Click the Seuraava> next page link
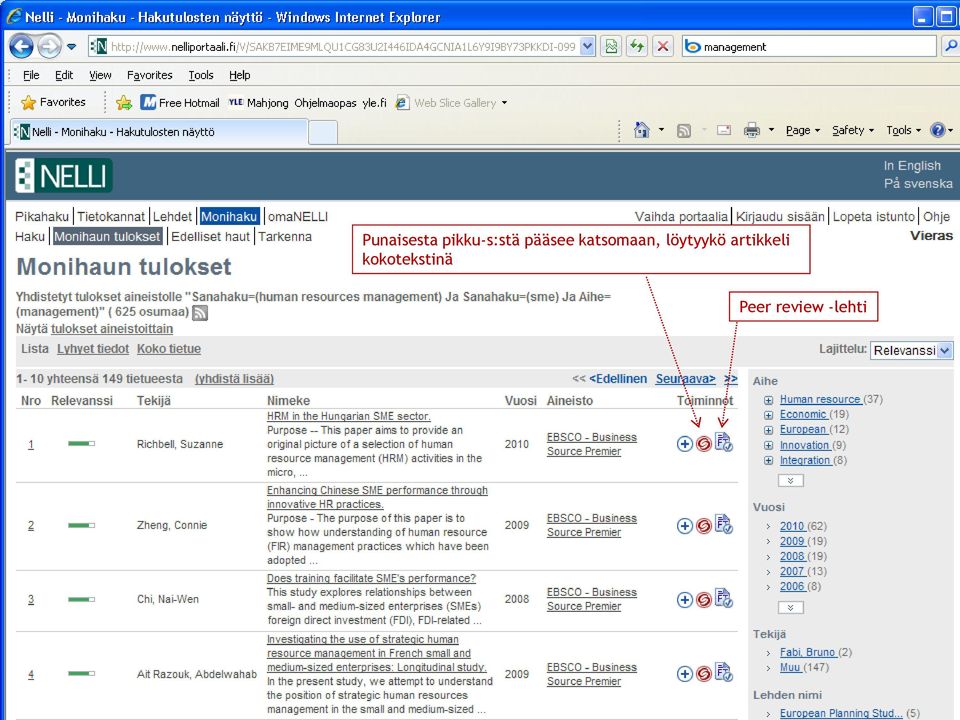The height and width of the screenshot is (720, 960). coord(685,379)
